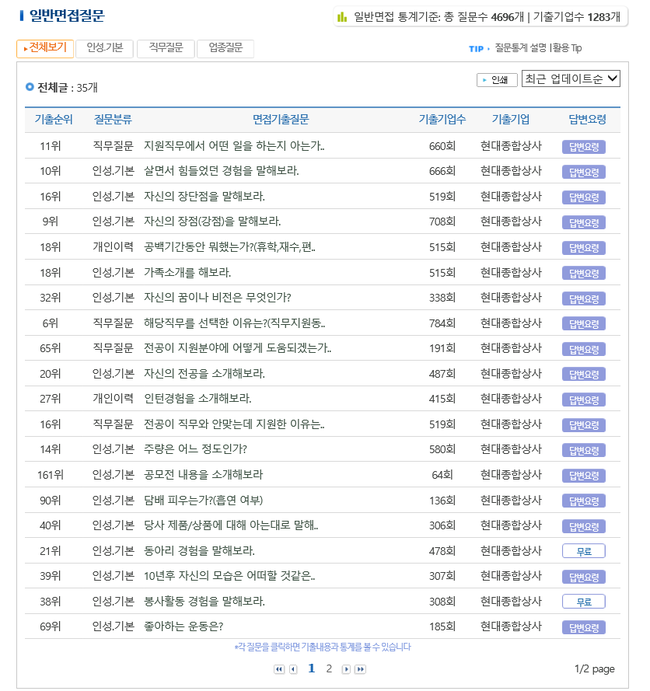Click 답변요령 button for the 161위 row

(x=583, y=476)
